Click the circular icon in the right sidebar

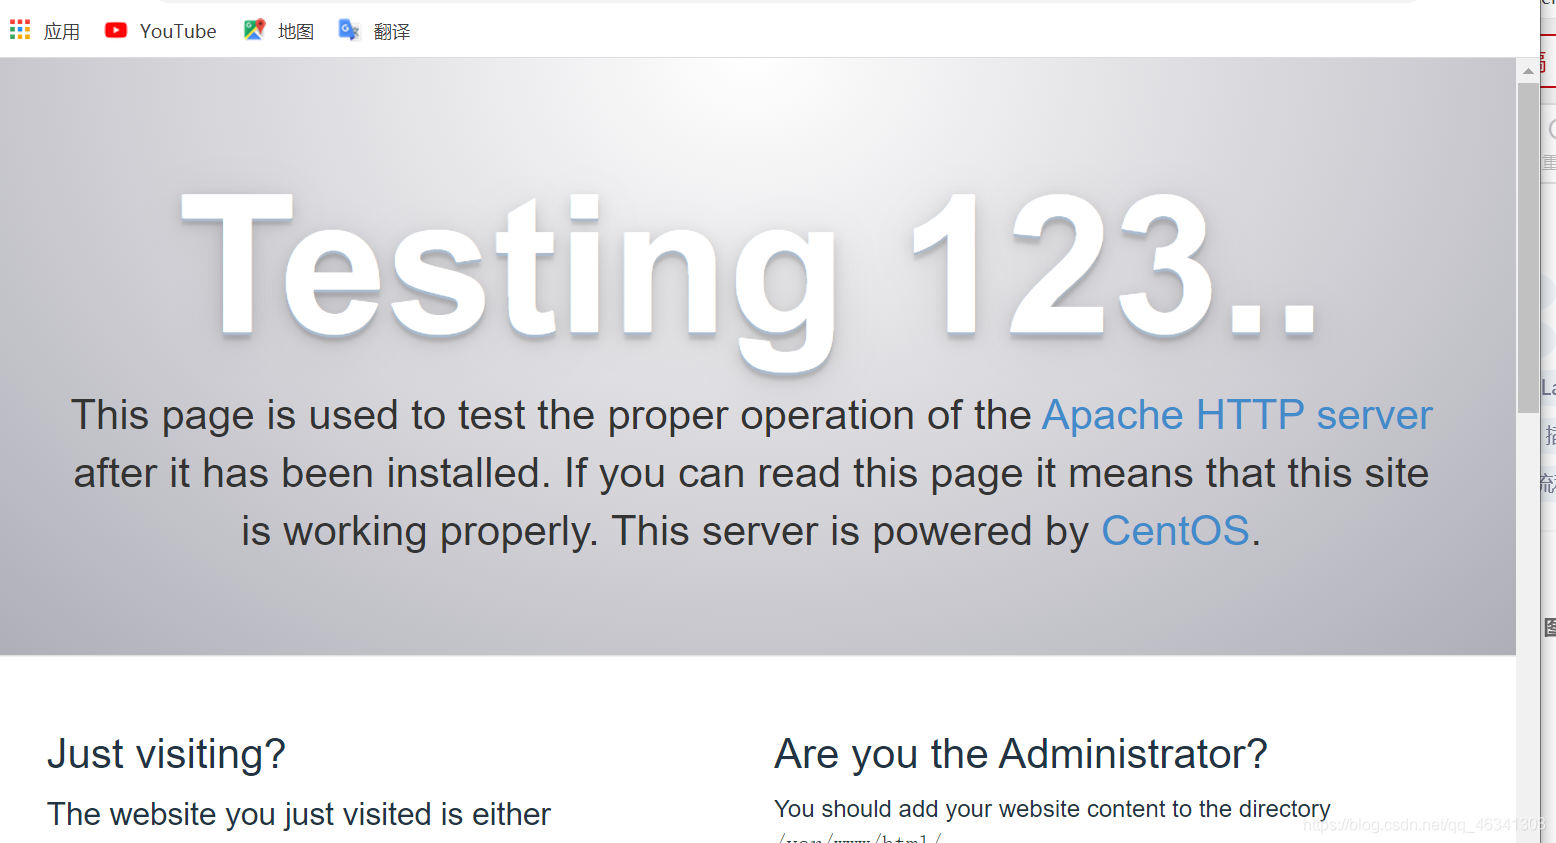[x=1550, y=129]
